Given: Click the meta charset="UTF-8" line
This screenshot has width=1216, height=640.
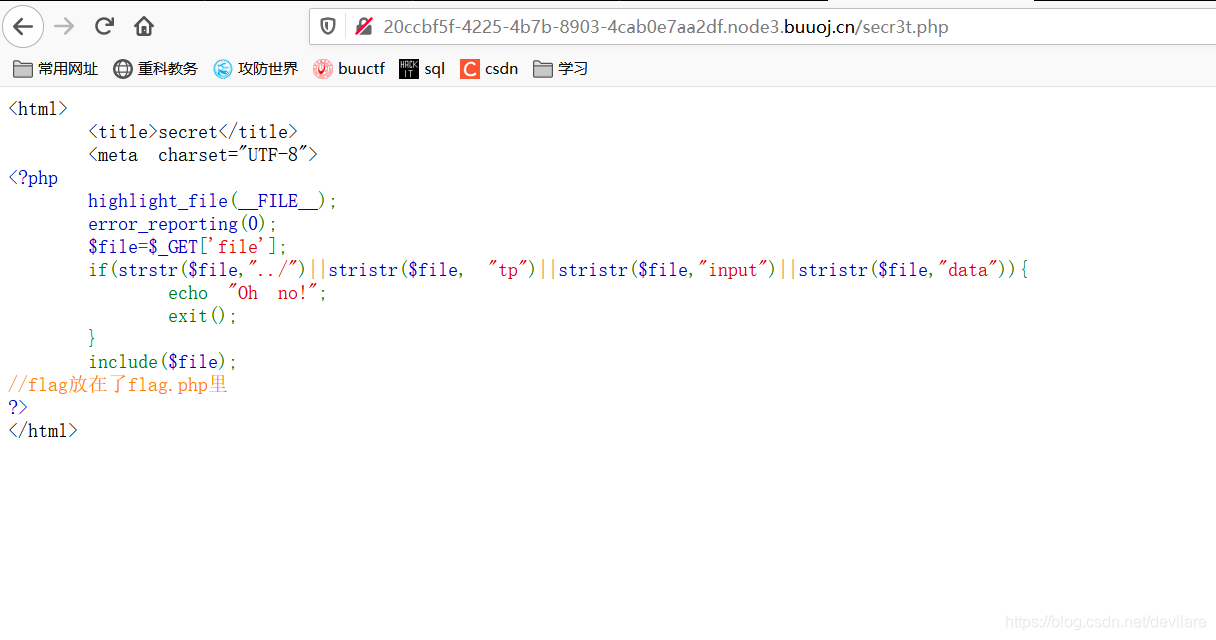Looking at the screenshot, I should [203, 155].
